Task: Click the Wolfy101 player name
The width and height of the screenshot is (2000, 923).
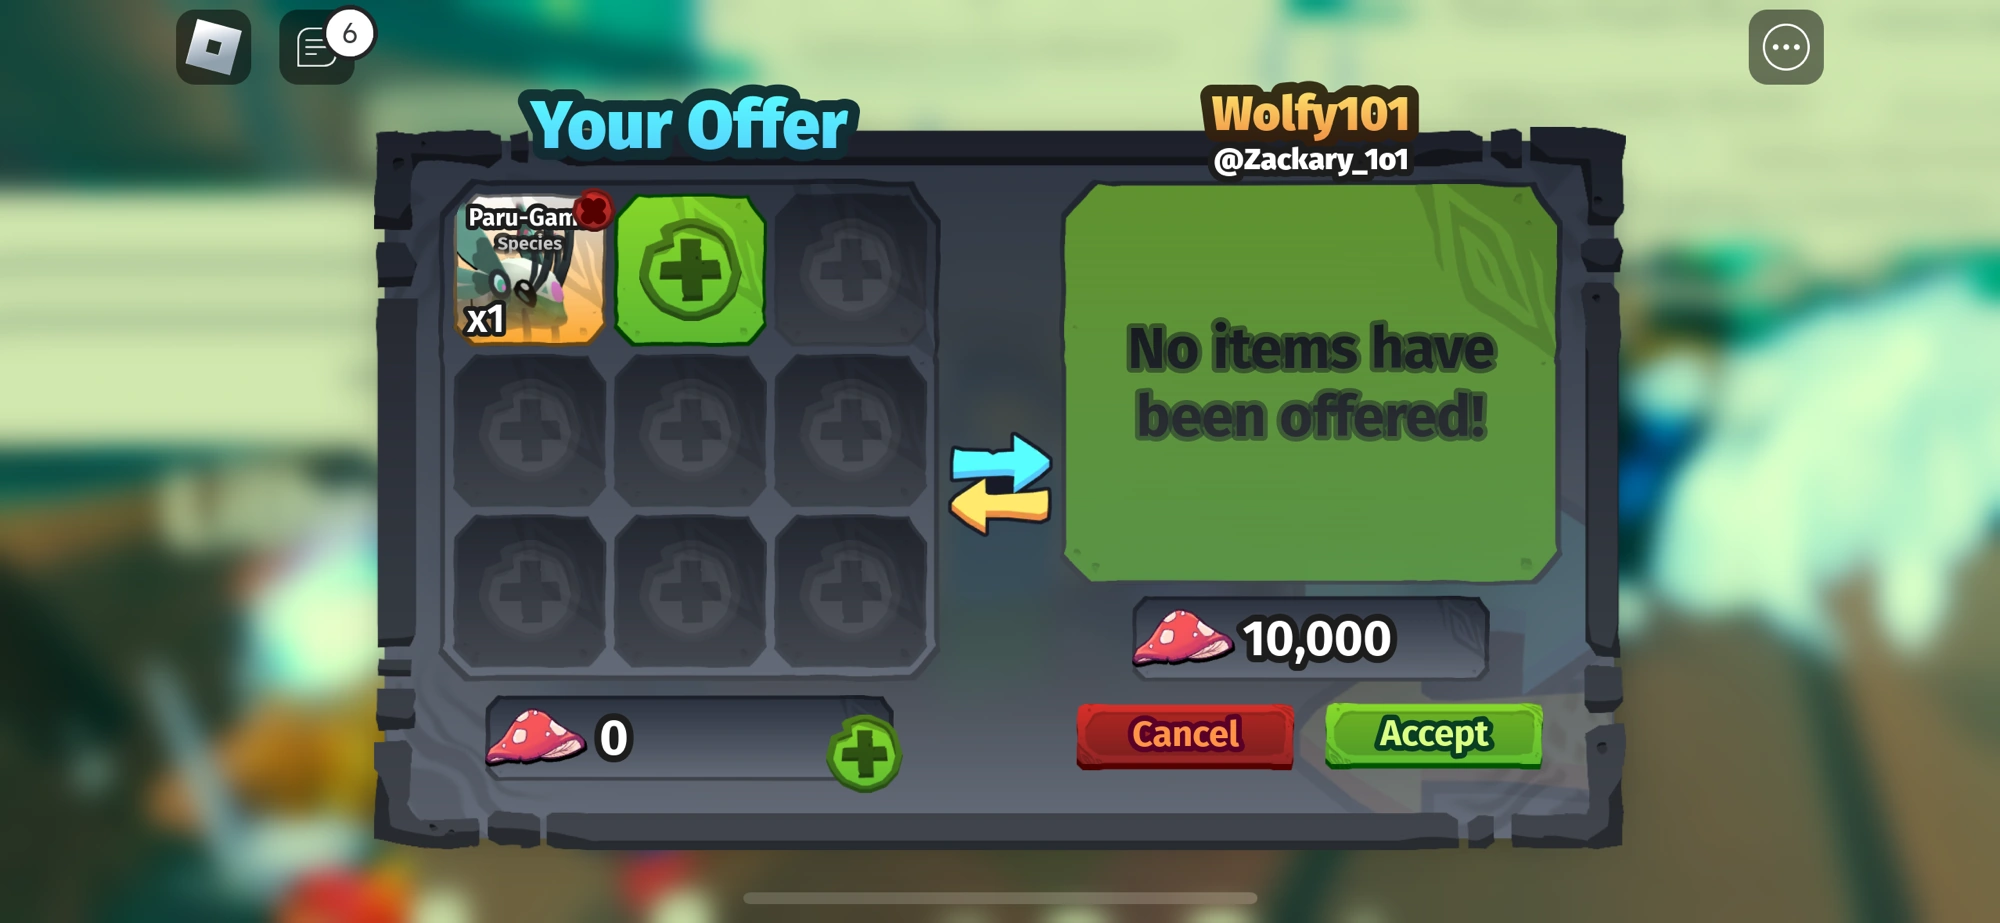Action: [1310, 113]
